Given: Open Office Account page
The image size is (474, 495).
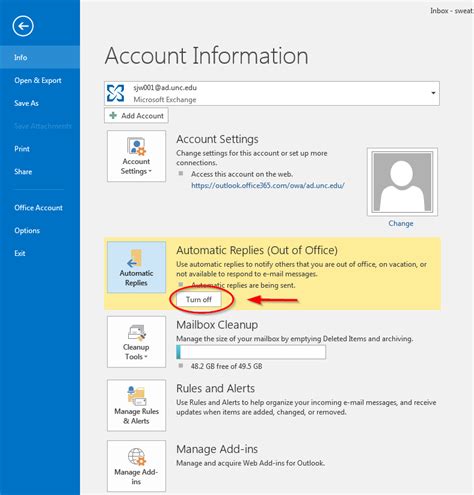Looking at the screenshot, I should pos(38,208).
